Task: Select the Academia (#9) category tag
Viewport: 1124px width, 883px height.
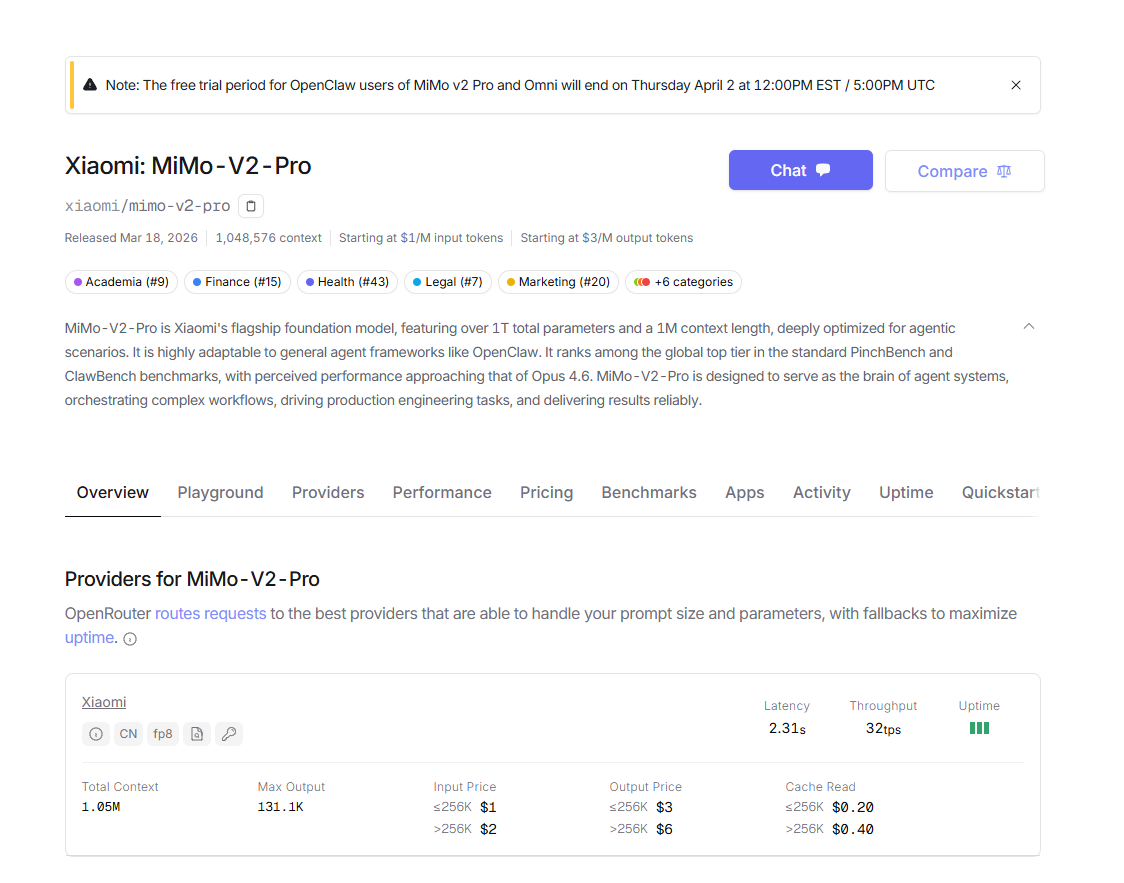Action: (x=121, y=282)
